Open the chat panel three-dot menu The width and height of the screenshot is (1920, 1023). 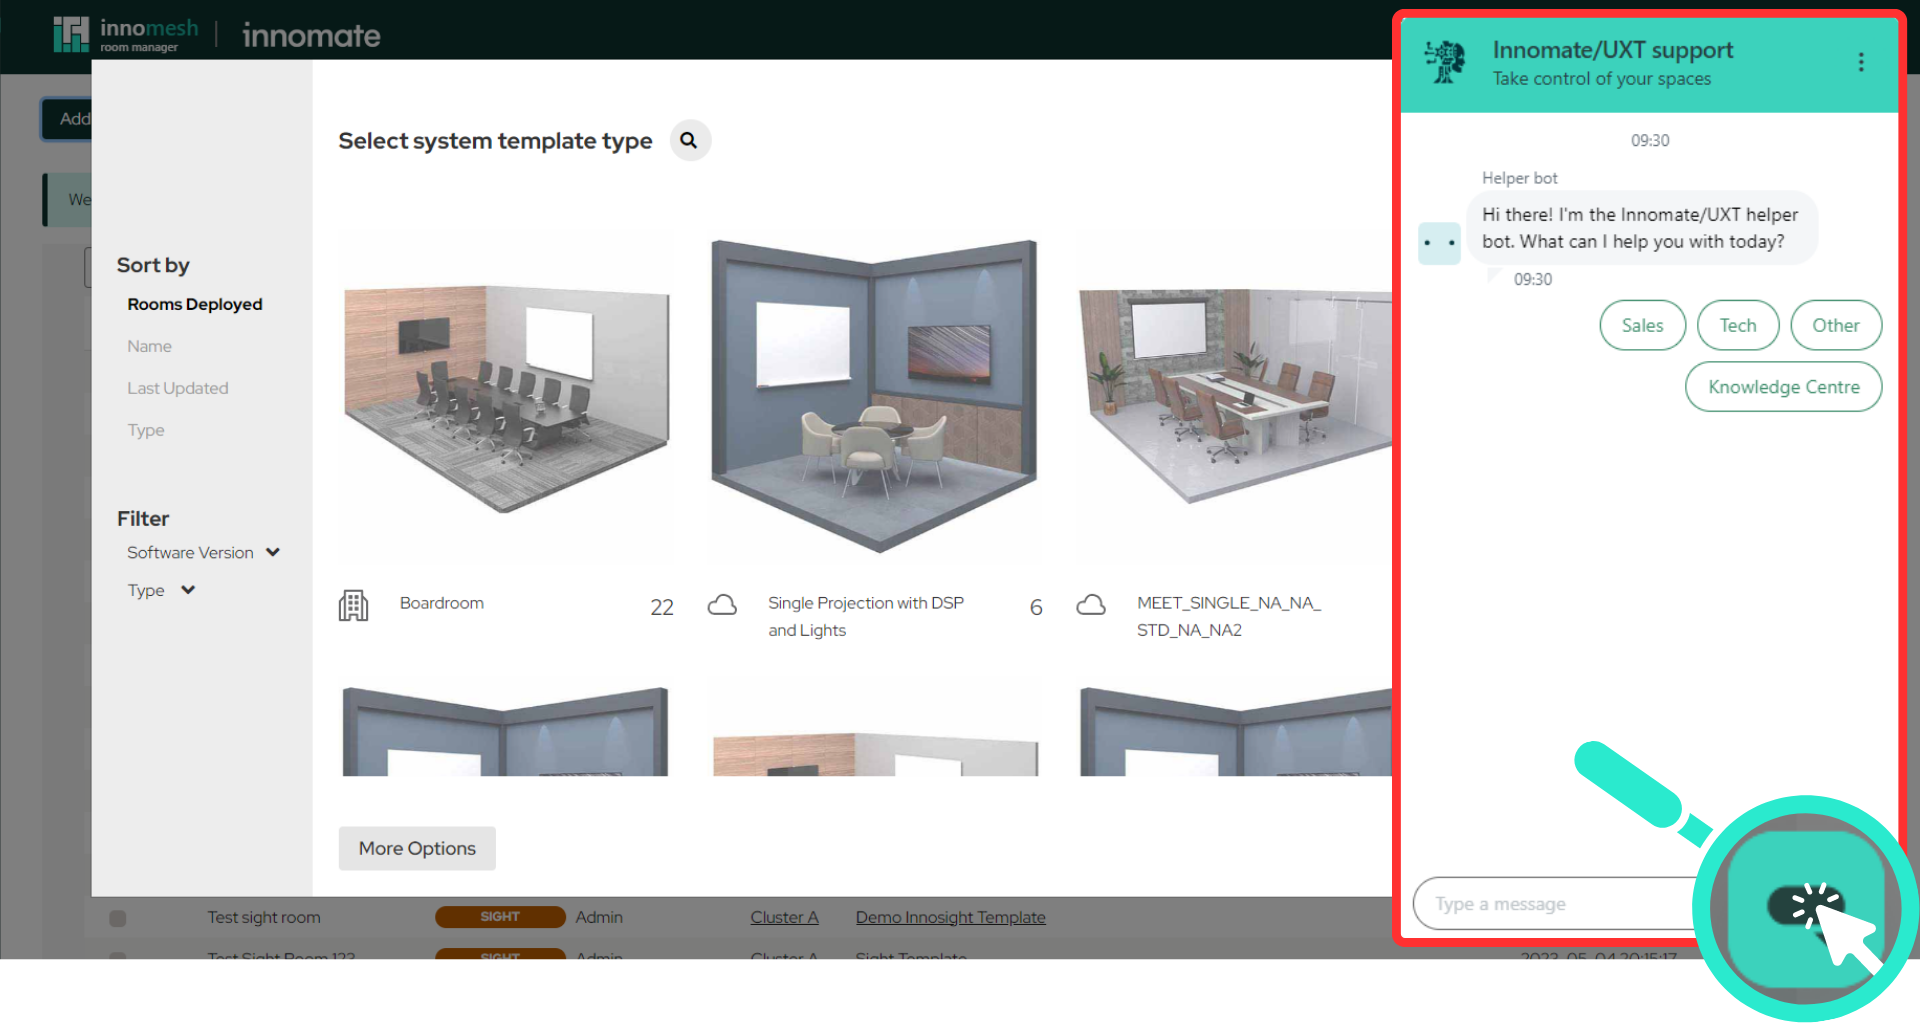tap(1860, 62)
